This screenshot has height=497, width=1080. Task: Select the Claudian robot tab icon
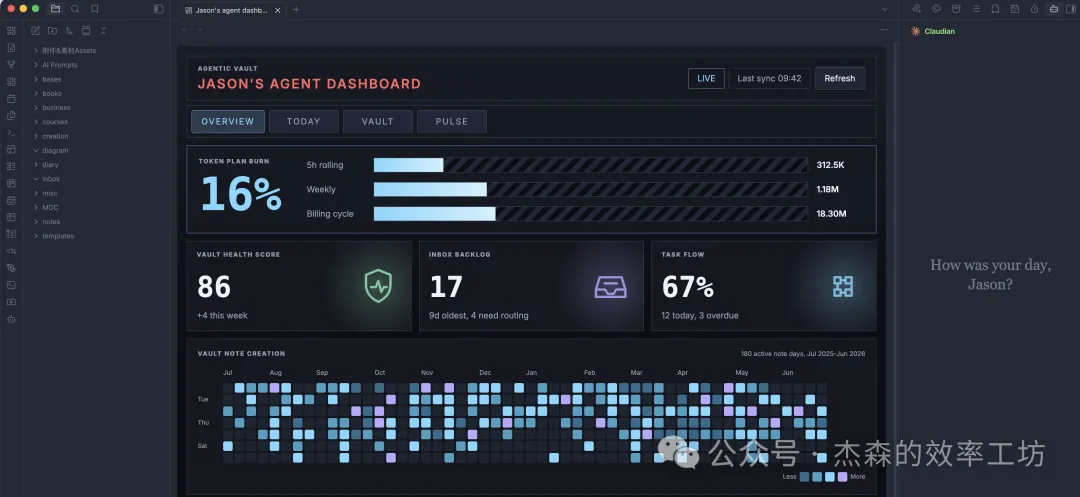click(1054, 9)
